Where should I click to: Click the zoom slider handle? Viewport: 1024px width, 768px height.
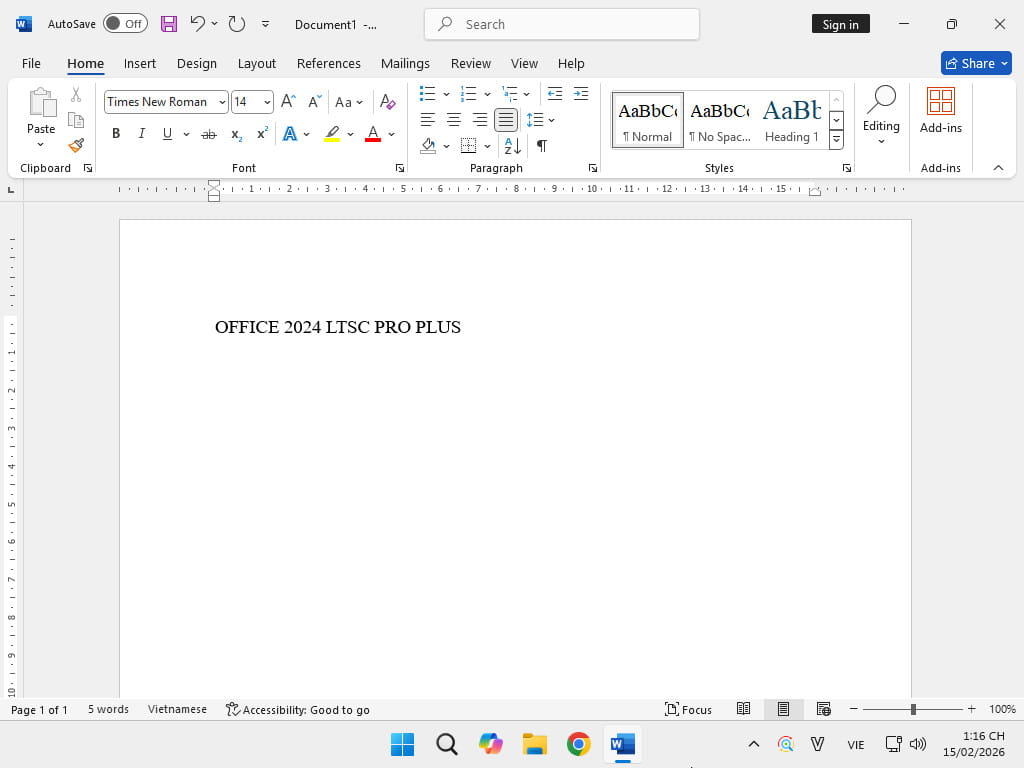click(x=913, y=709)
